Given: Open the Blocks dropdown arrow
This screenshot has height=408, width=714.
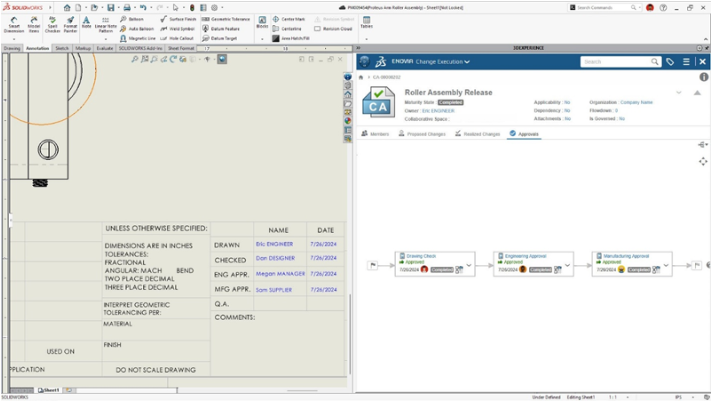Looking at the screenshot, I should (x=262, y=39).
